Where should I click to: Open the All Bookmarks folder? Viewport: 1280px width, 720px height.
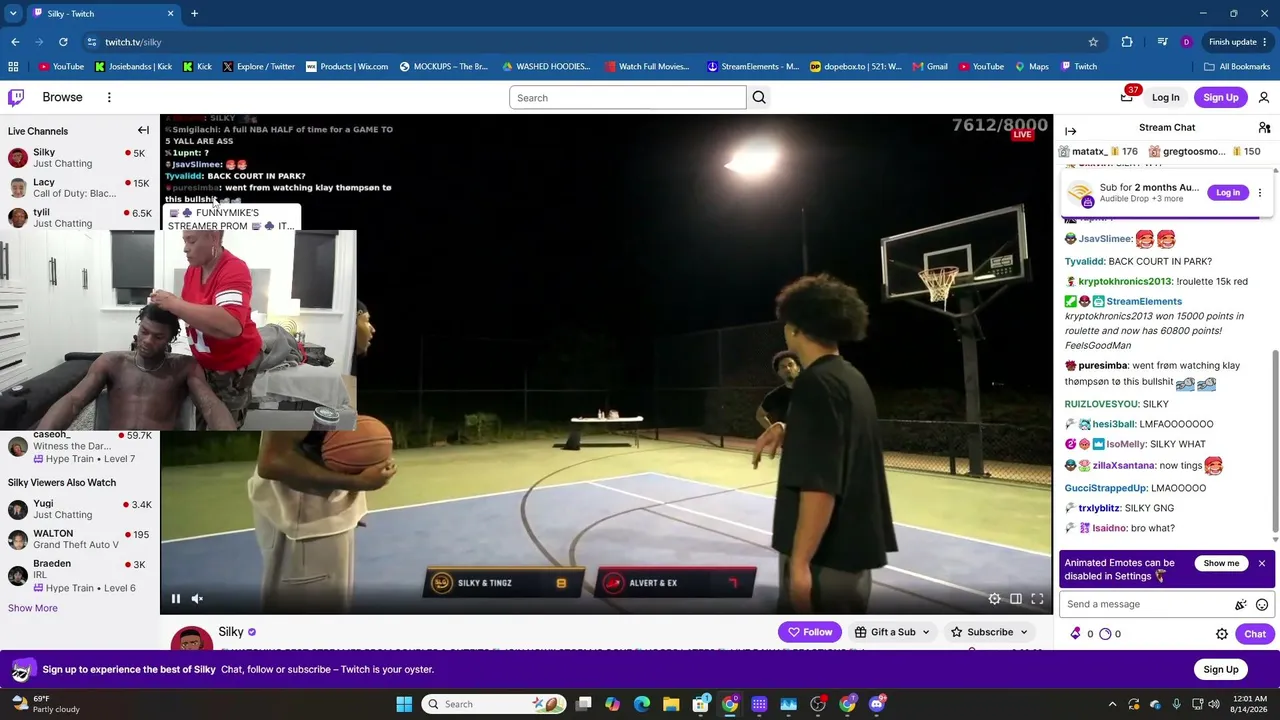[x=1237, y=67]
